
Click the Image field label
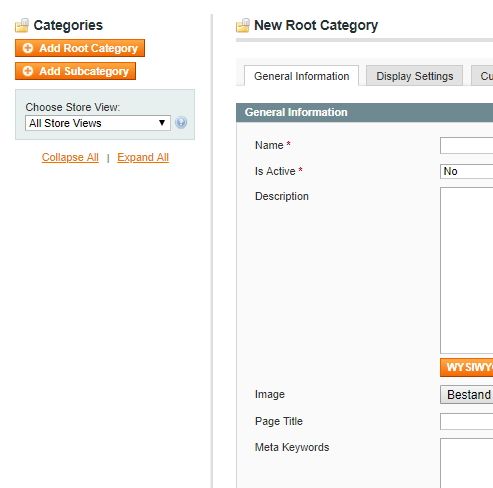pyautogui.click(x=270, y=394)
